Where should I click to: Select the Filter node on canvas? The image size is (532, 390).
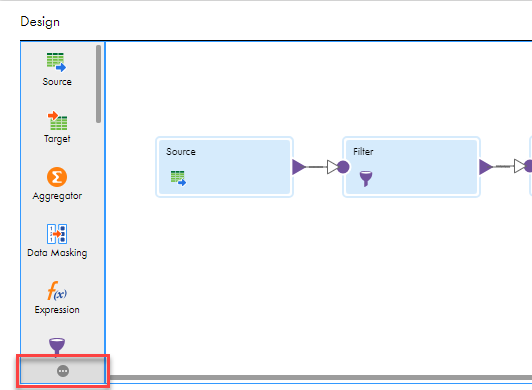coord(411,167)
